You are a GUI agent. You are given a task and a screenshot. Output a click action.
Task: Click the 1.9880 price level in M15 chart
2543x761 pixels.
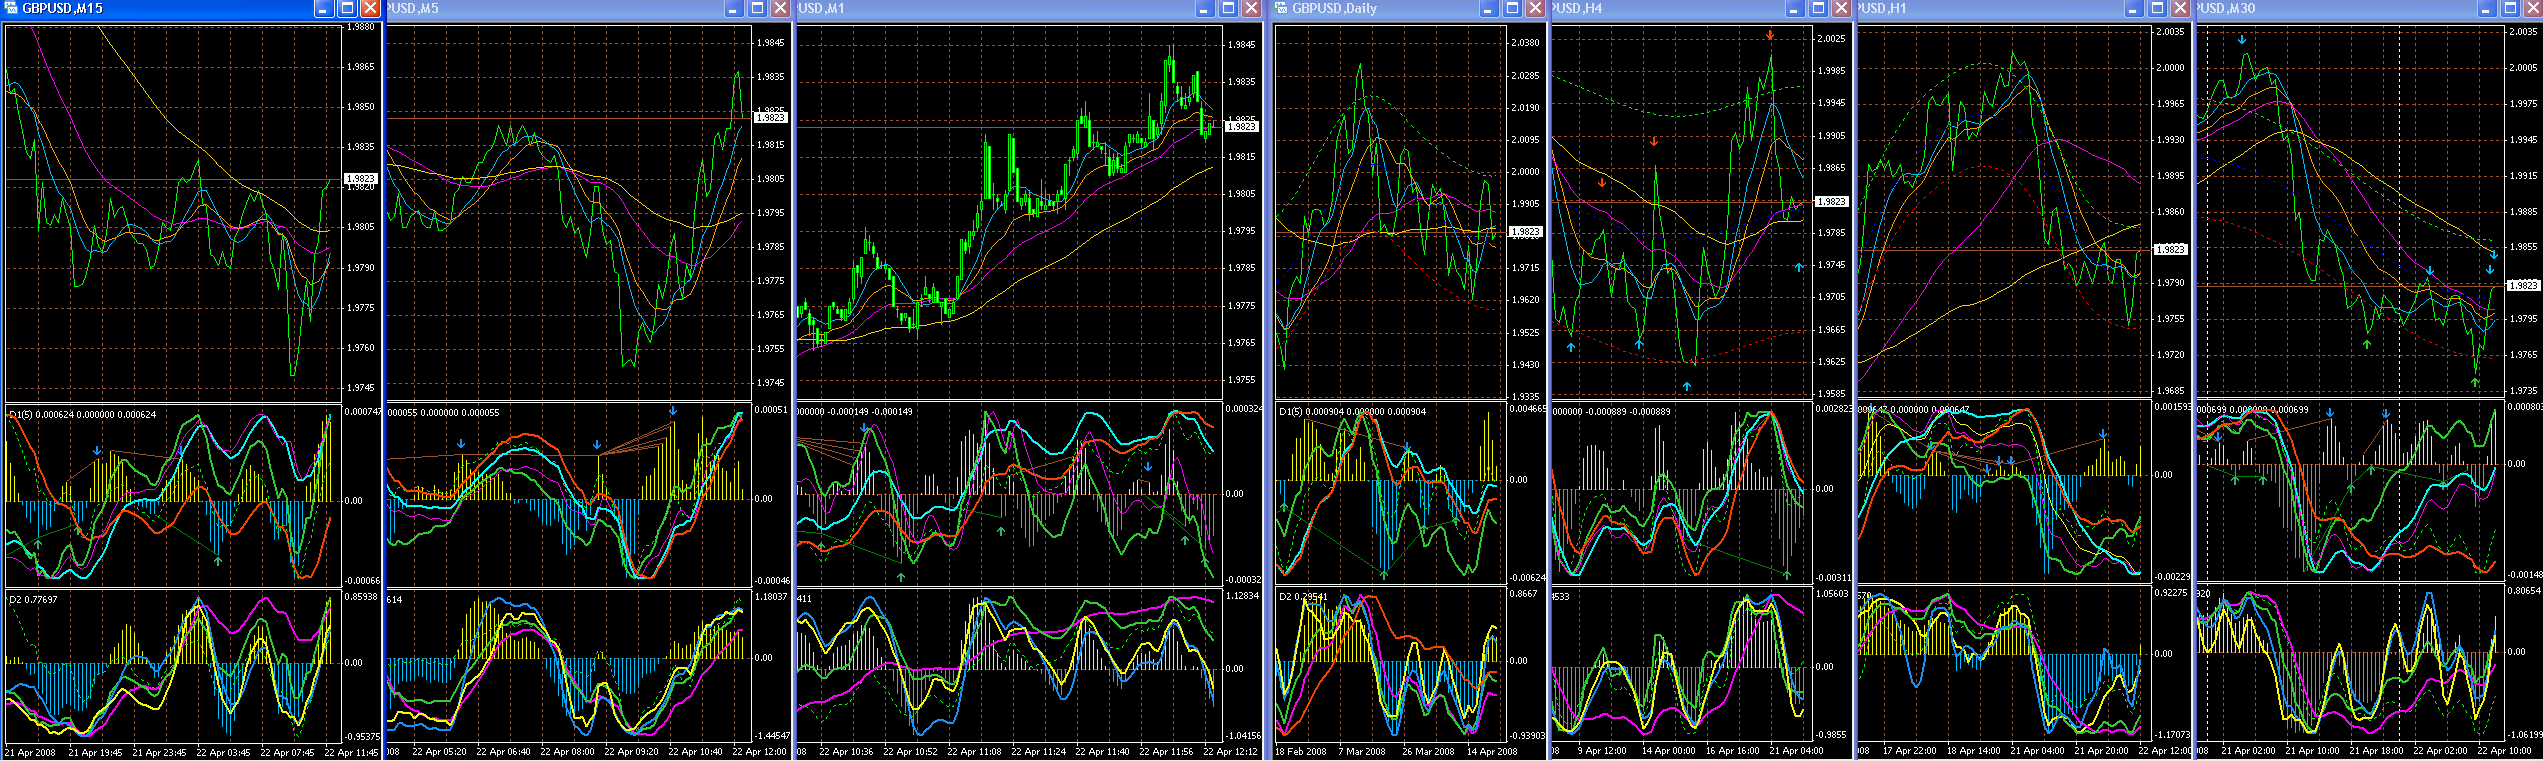361,27
